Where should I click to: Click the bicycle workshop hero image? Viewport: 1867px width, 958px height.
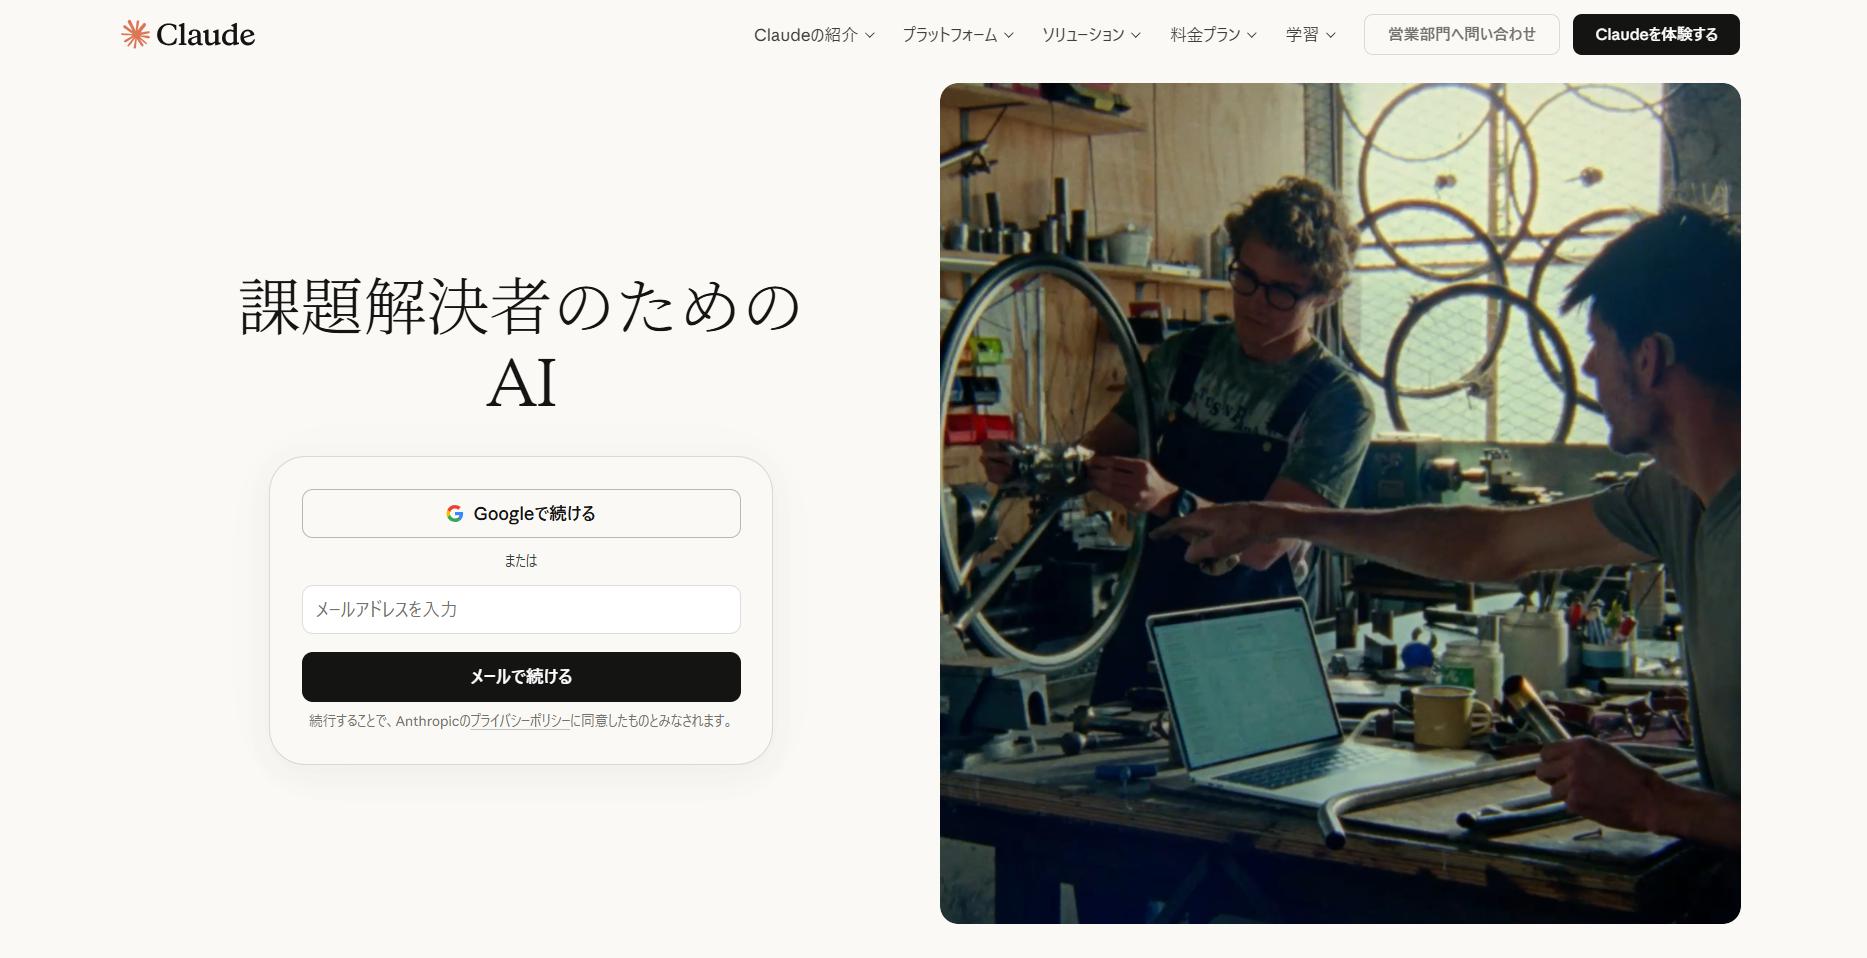point(1340,503)
